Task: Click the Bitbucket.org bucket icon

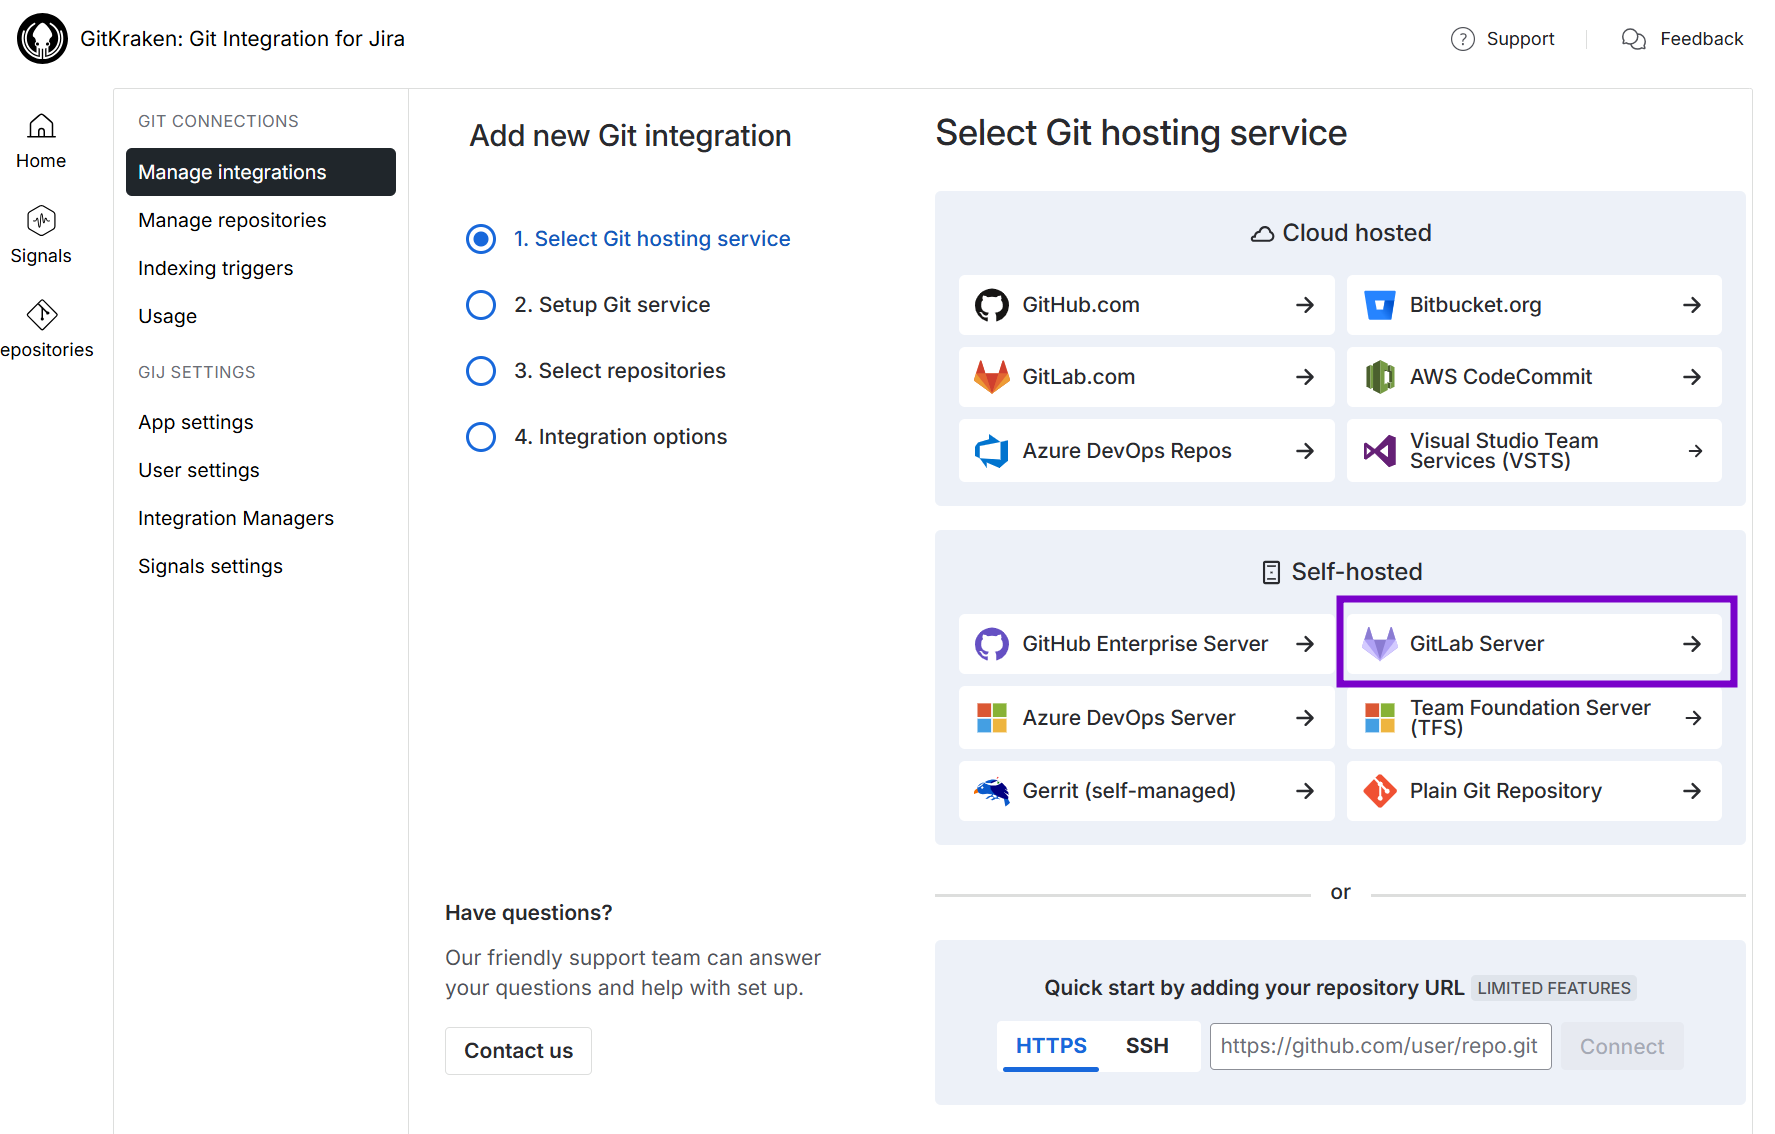Action: pos(1379,305)
